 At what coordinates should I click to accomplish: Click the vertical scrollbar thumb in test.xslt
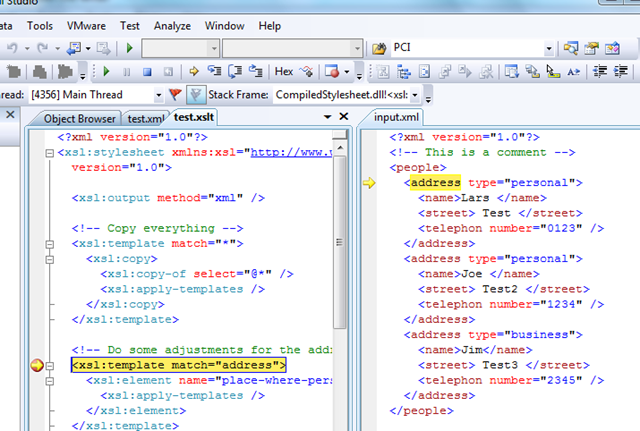tap(340, 242)
